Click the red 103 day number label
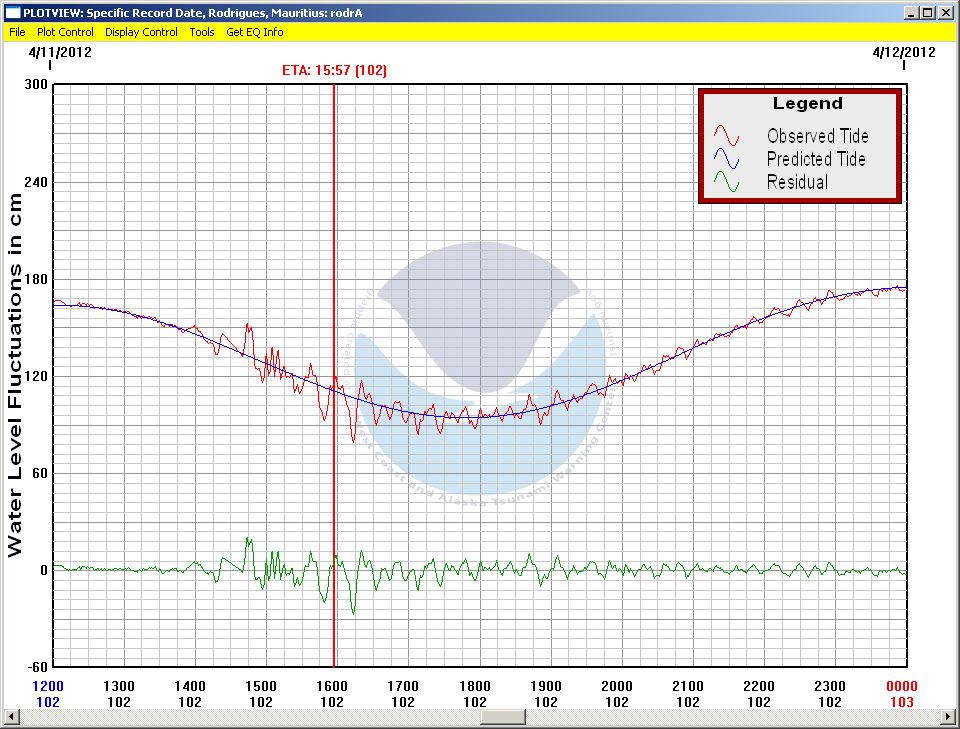960x729 pixels. 902,702
